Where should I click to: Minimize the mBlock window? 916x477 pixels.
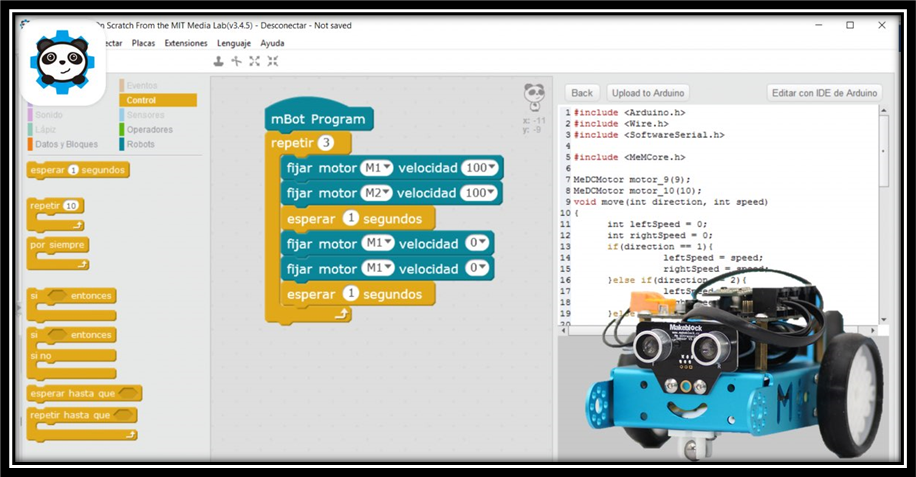click(x=818, y=25)
